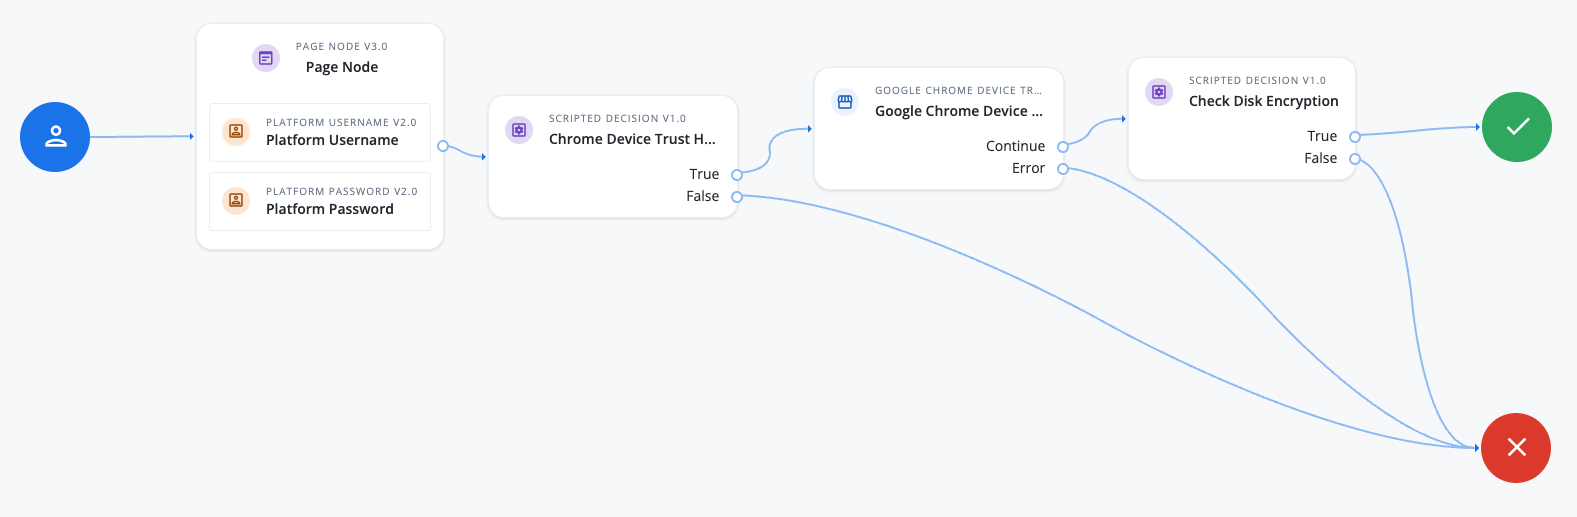The width and height of the screenshot is (1577, 517).
Task: Select the Page Node title
Action: (342, 67)
